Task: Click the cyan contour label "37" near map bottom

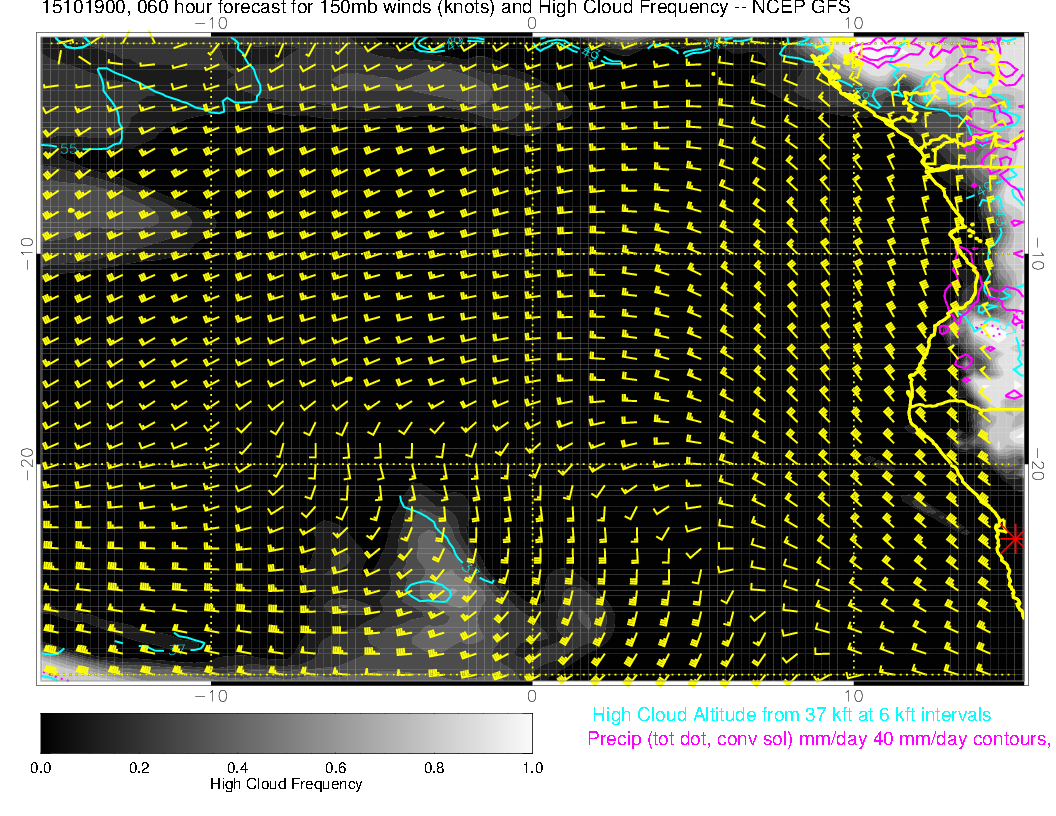Action: (176, 649)
